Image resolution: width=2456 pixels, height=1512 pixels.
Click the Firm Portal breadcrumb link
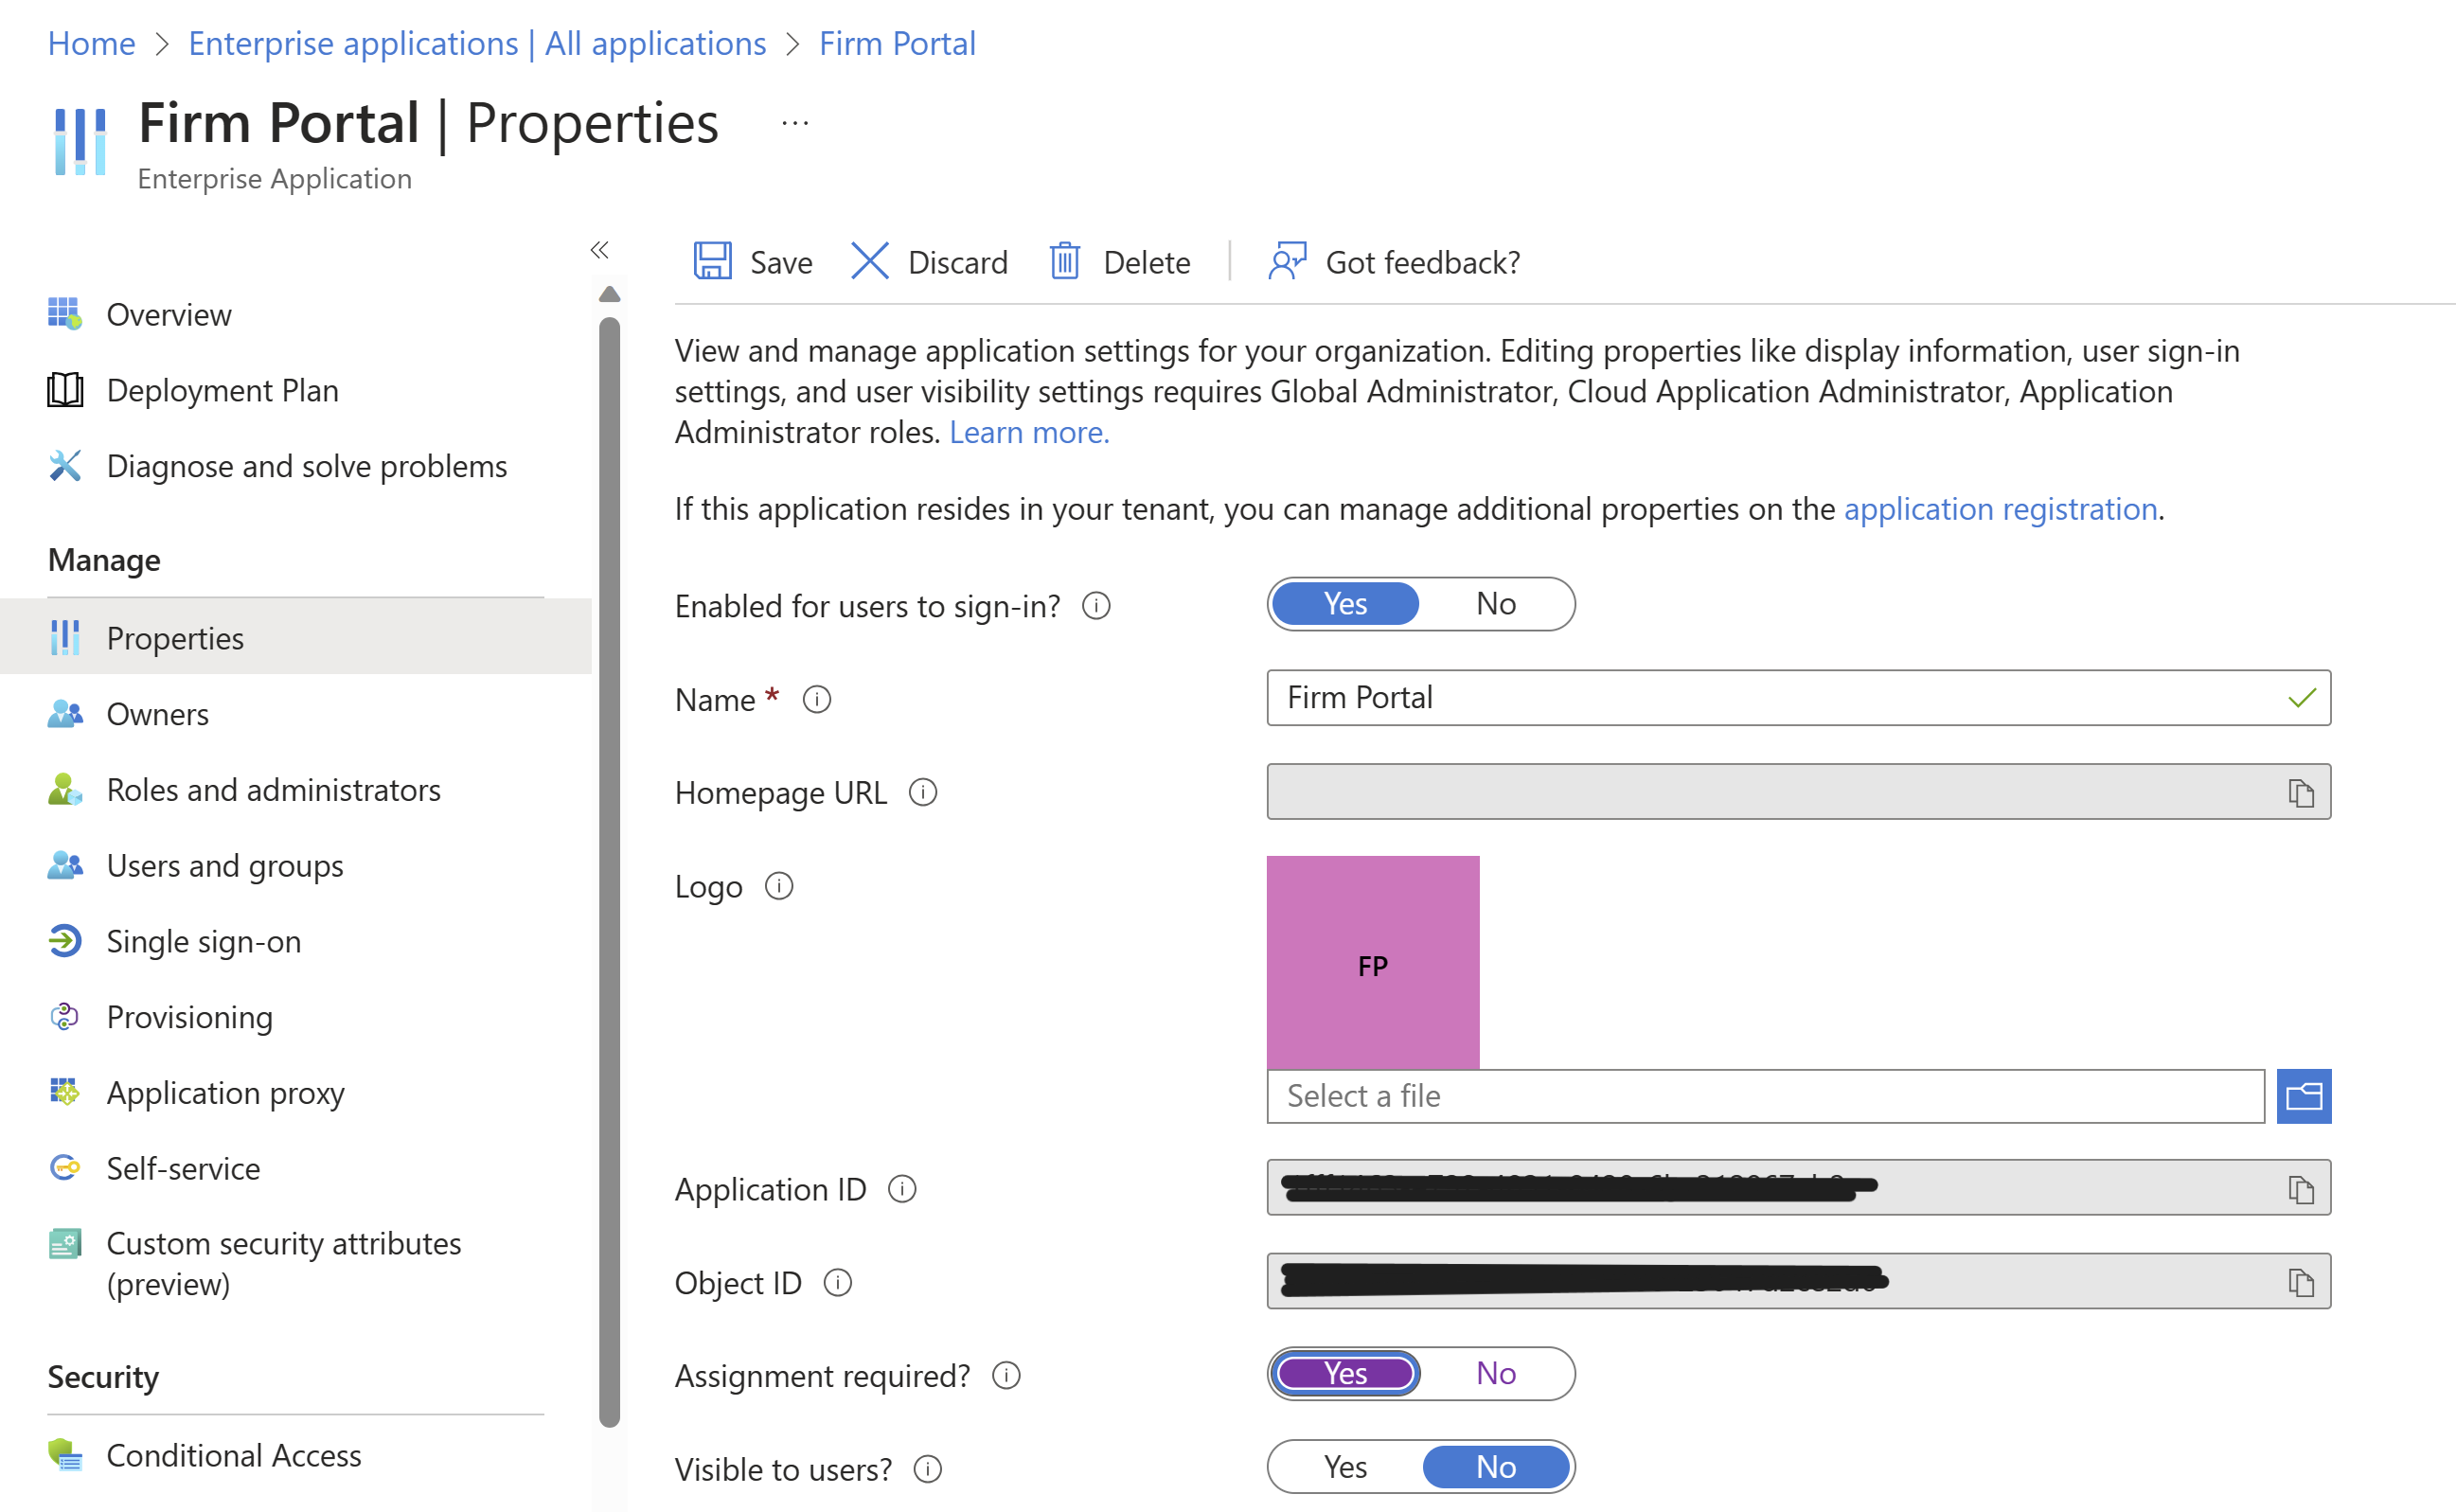[x=897, y=44]
